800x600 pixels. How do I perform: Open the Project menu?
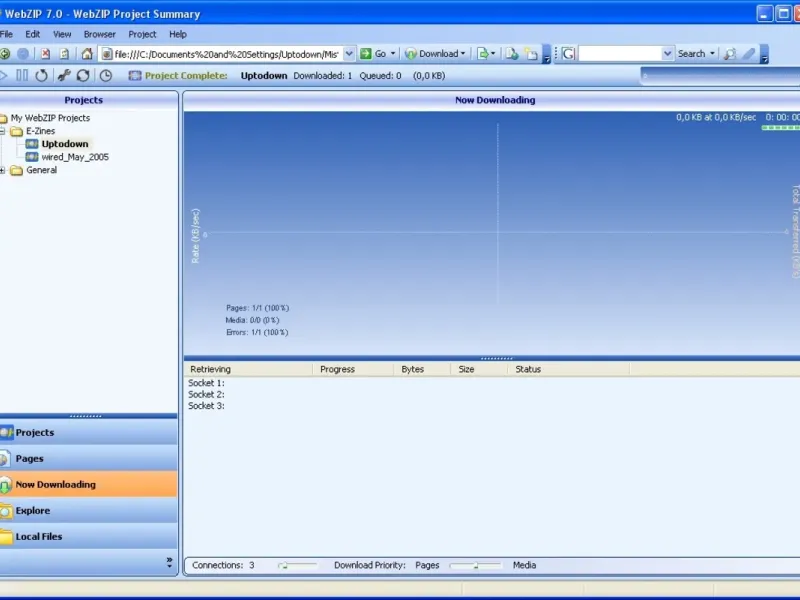142,34
